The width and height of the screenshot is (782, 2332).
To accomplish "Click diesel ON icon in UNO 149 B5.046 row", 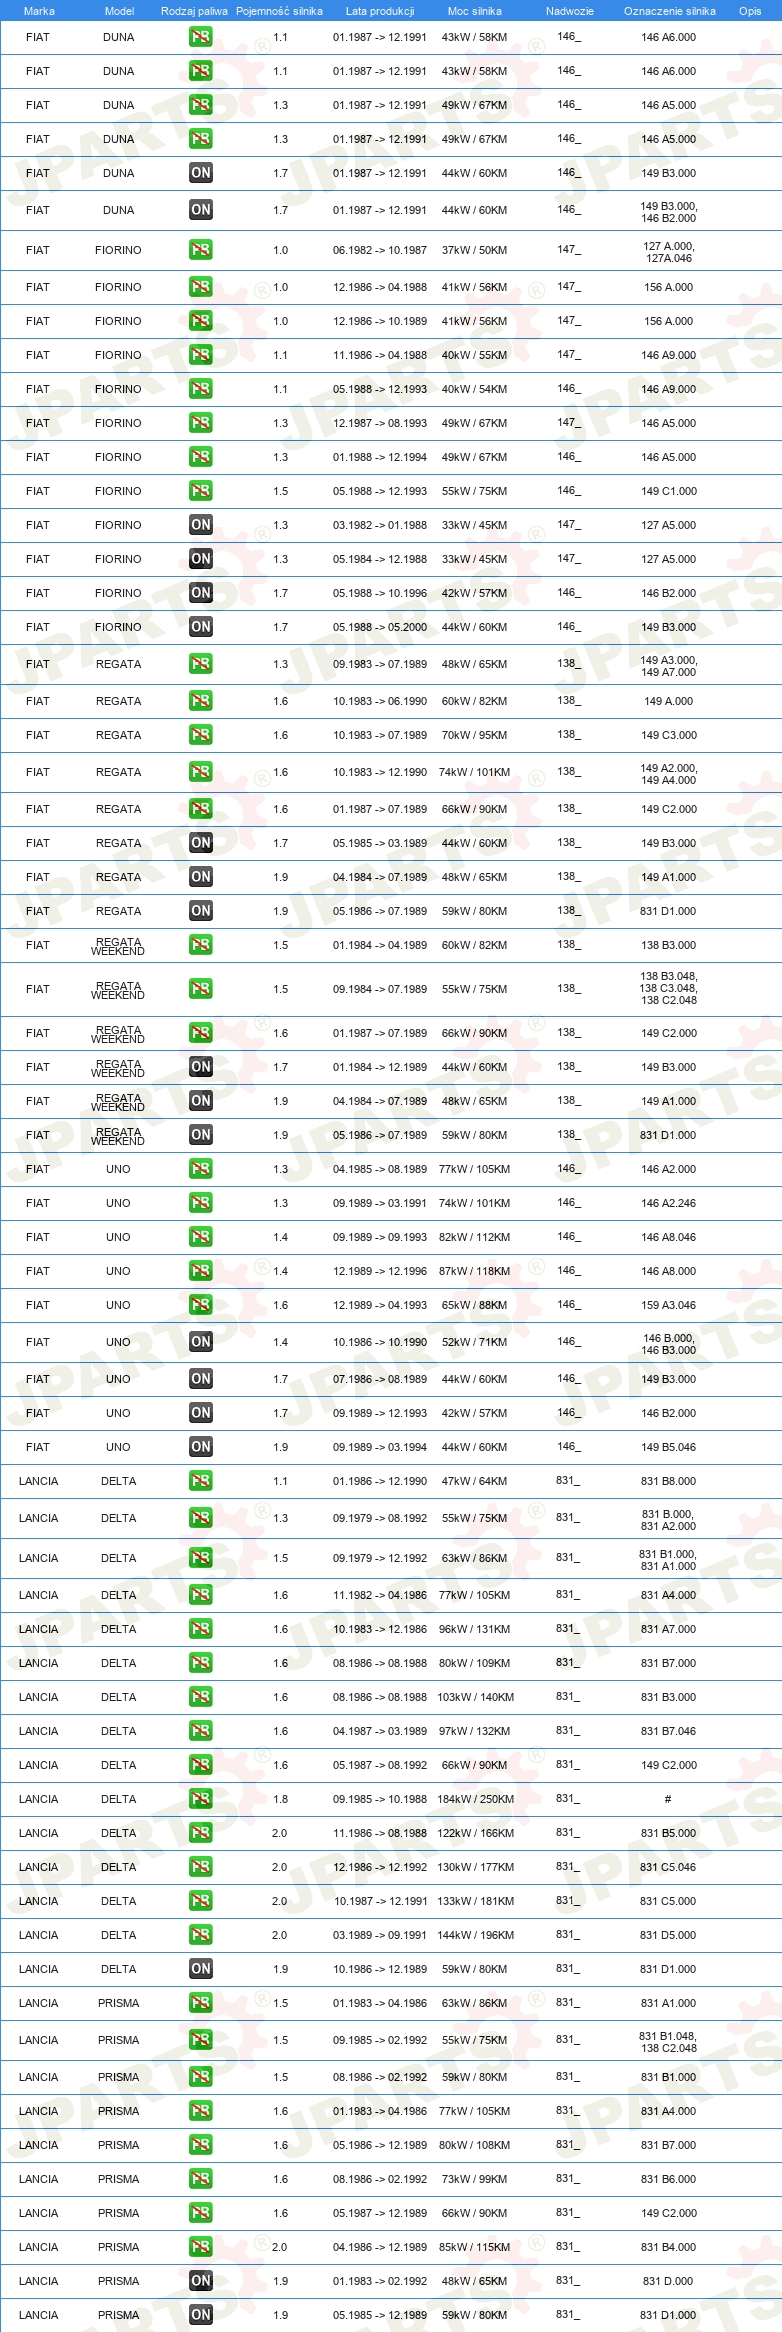I will [x=201, y=1447].
